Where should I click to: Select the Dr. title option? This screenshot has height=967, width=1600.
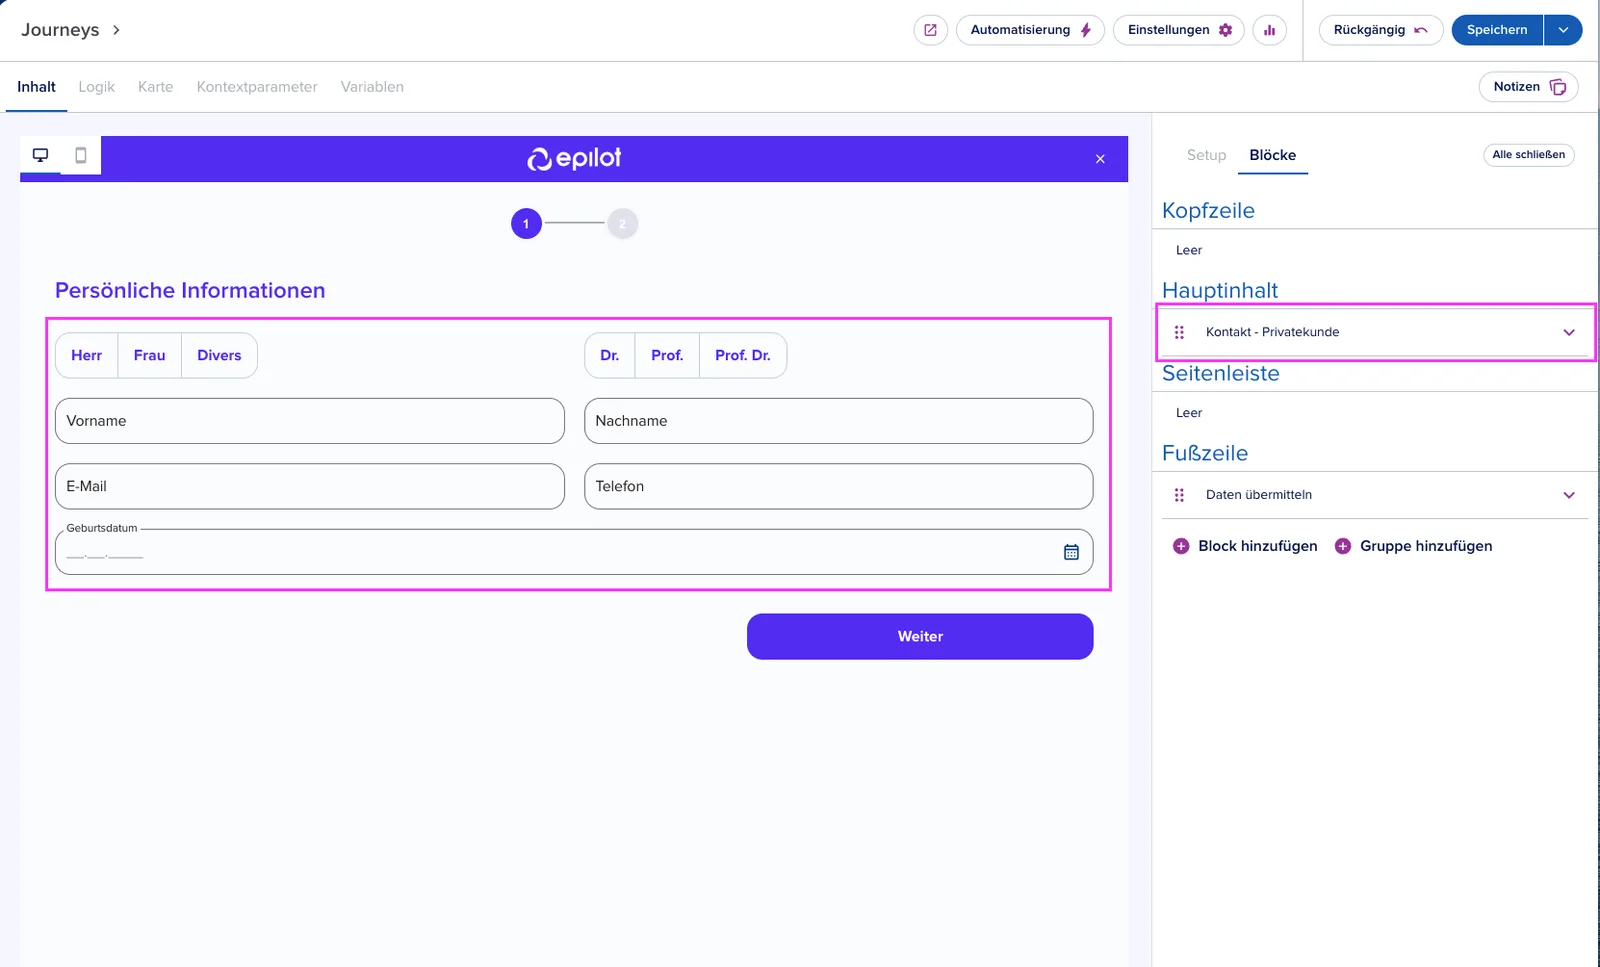point(609,355)
